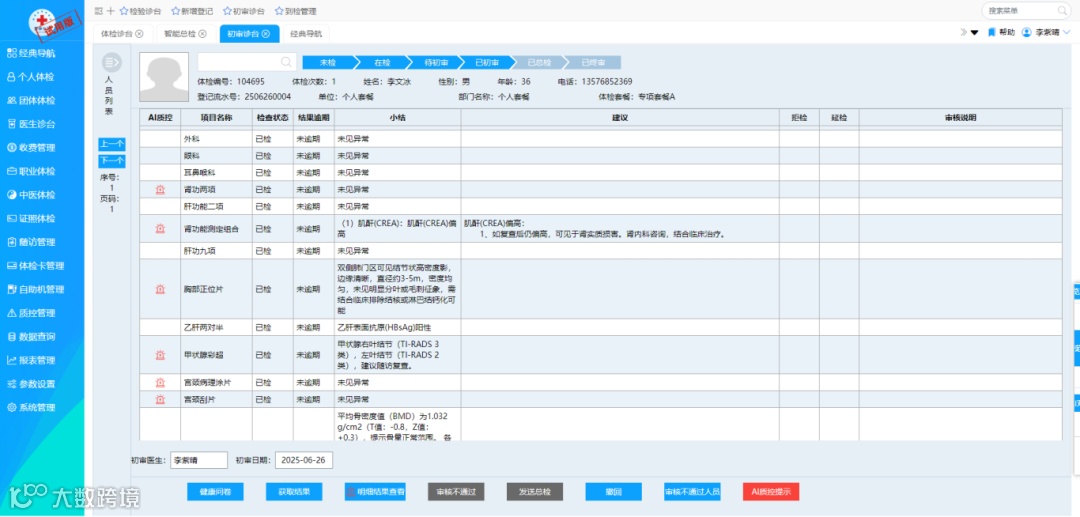
Task: Open 证照体检 in sidebar
Action: 30,218
